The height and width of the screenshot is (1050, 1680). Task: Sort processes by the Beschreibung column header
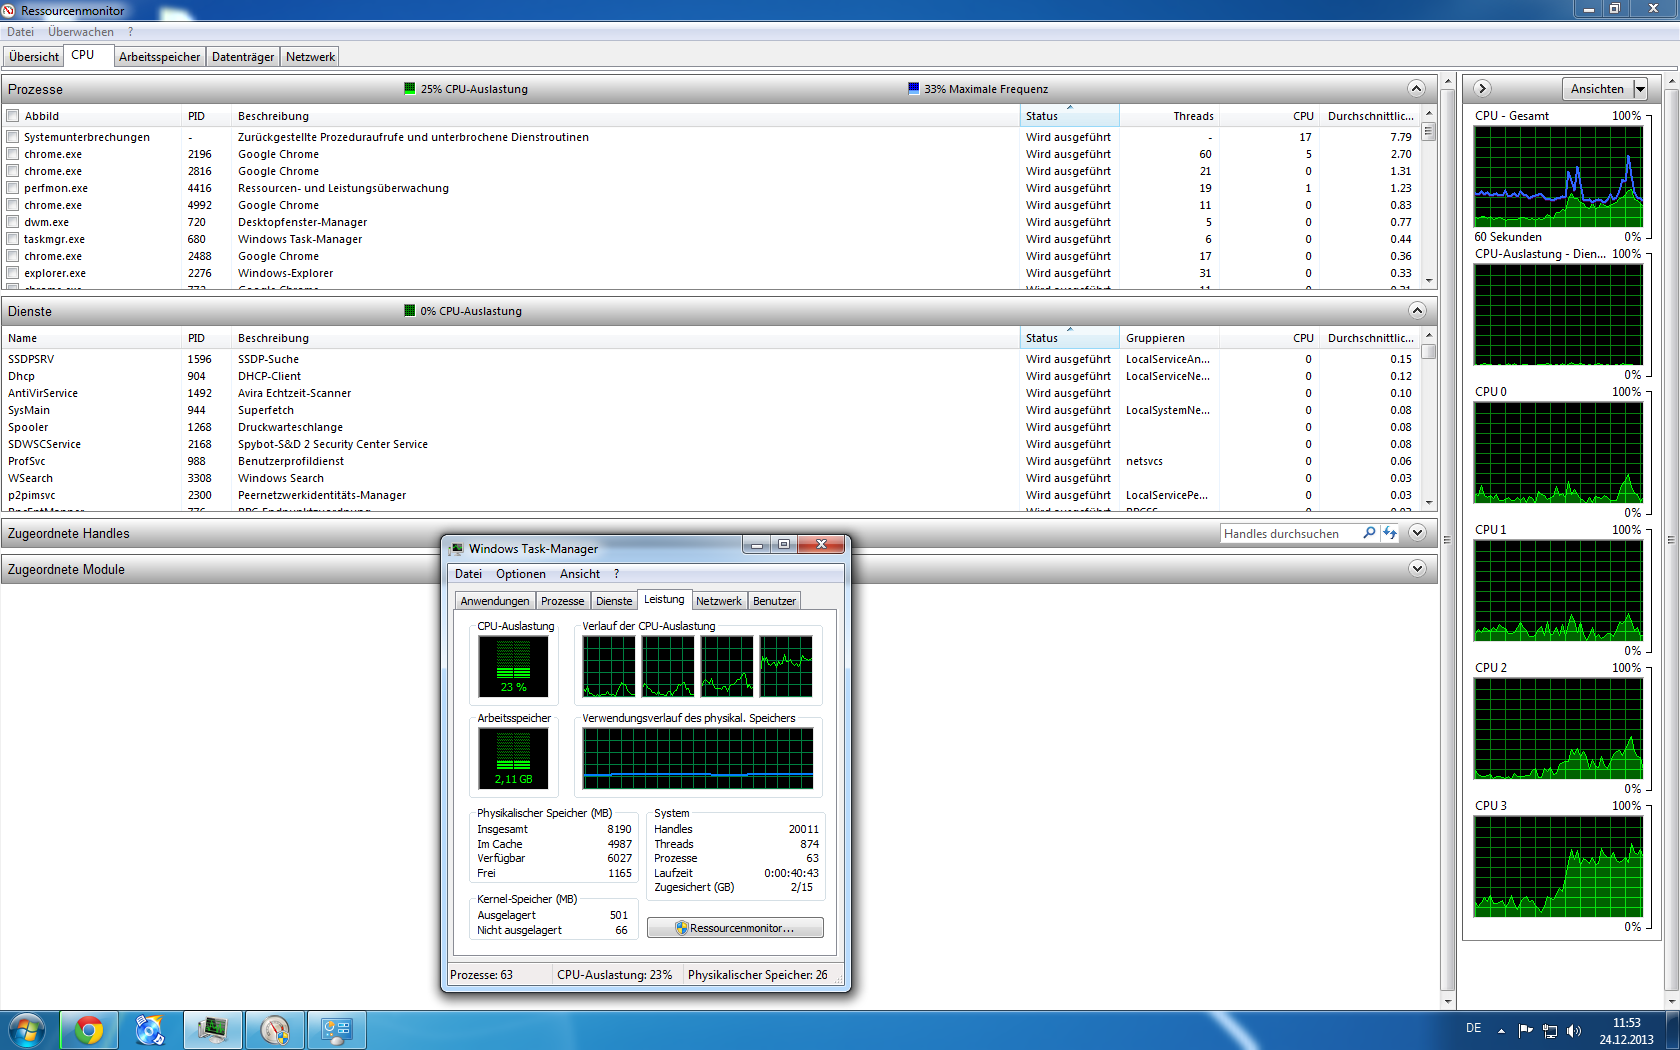point(625,116)
